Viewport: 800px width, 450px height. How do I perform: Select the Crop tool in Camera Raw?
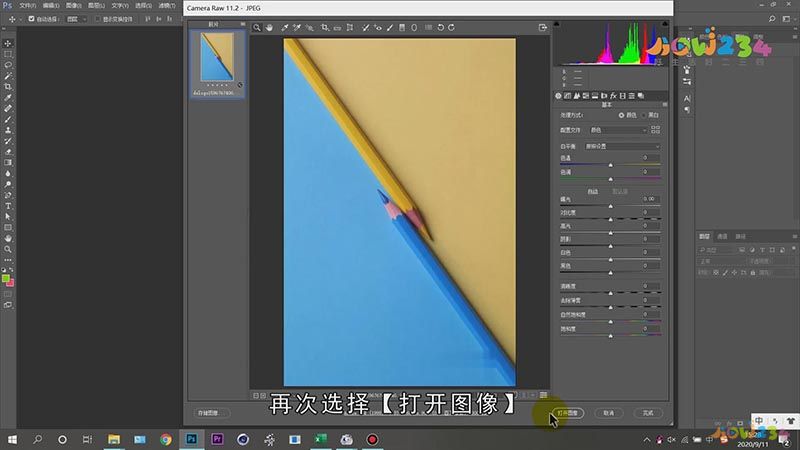324,28
